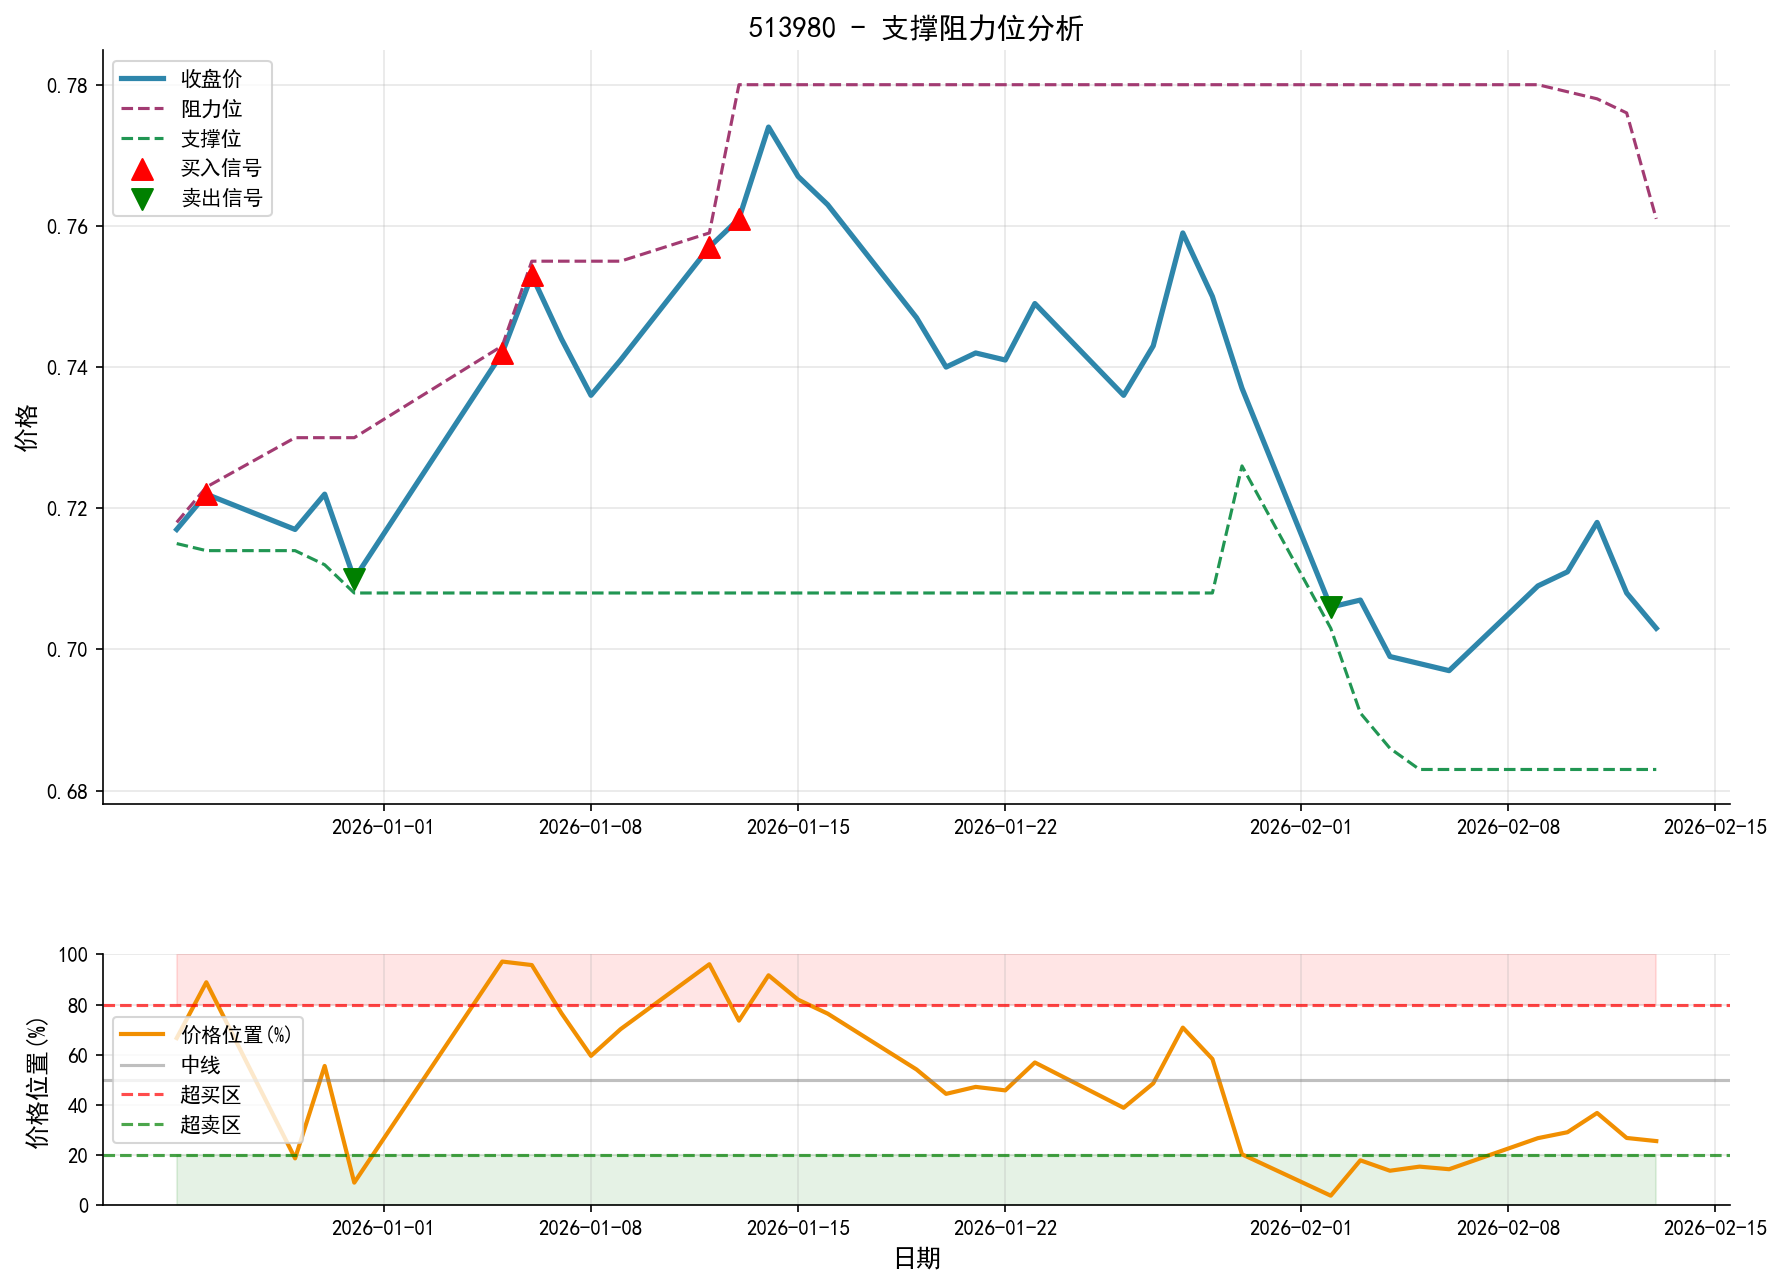This screenshot has height=1284, width=1782.
Task: Select the 2026-01-15 date axis label
Action: [x=800, y=826]
